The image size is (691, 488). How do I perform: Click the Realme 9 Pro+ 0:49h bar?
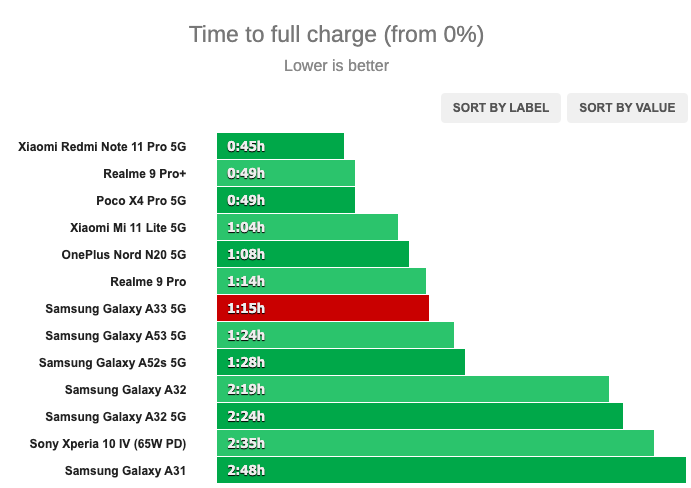point(286,173)
